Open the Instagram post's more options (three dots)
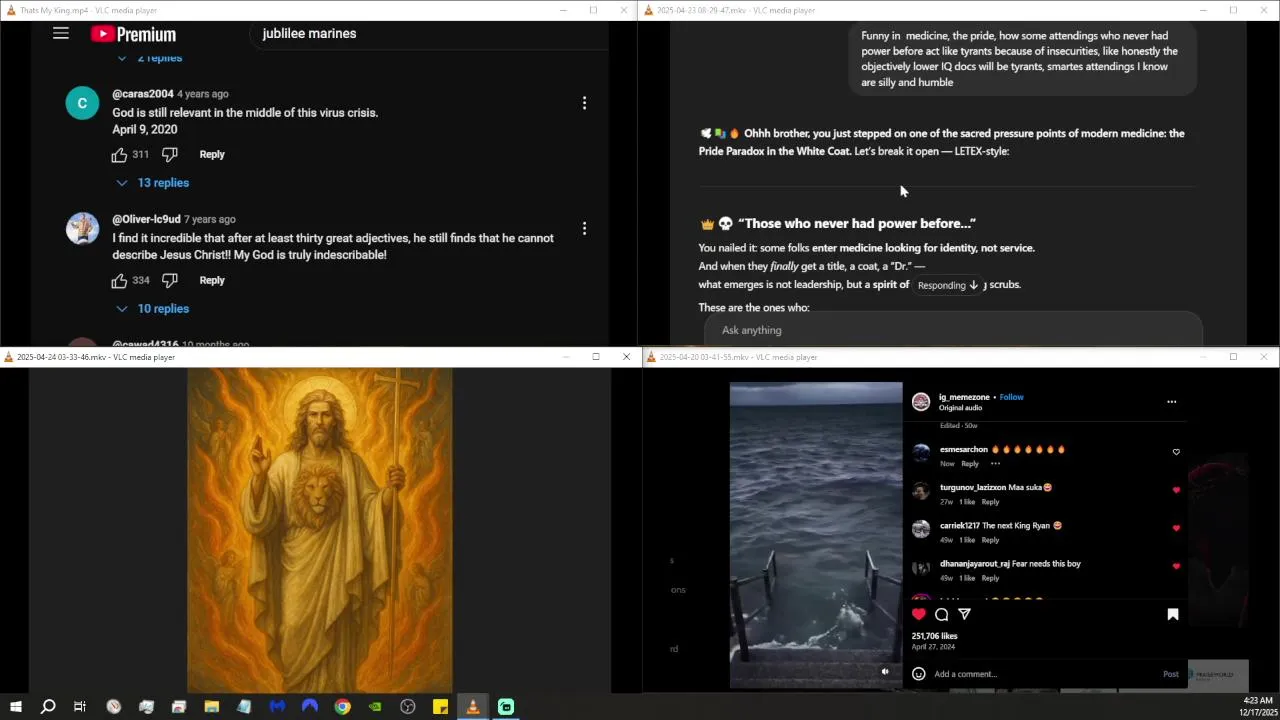Image resolution: width=1280 pixels, height=720 pixels. (1171, 402)
